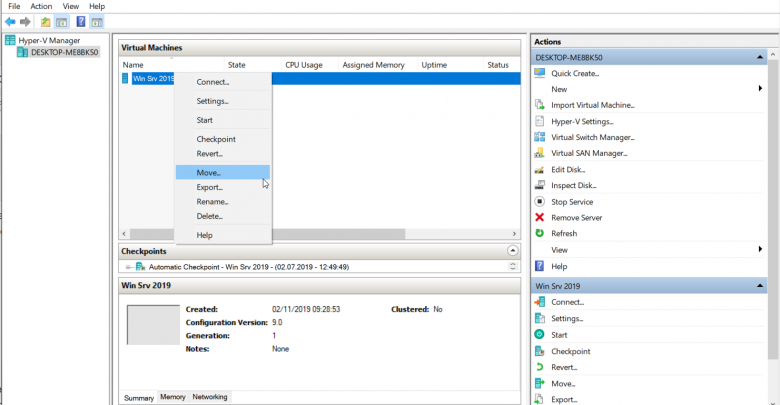Expand the New submenu arrow in Actions
Image resolution: width=780 pixels, height=405 pixels.
point(760,89)
